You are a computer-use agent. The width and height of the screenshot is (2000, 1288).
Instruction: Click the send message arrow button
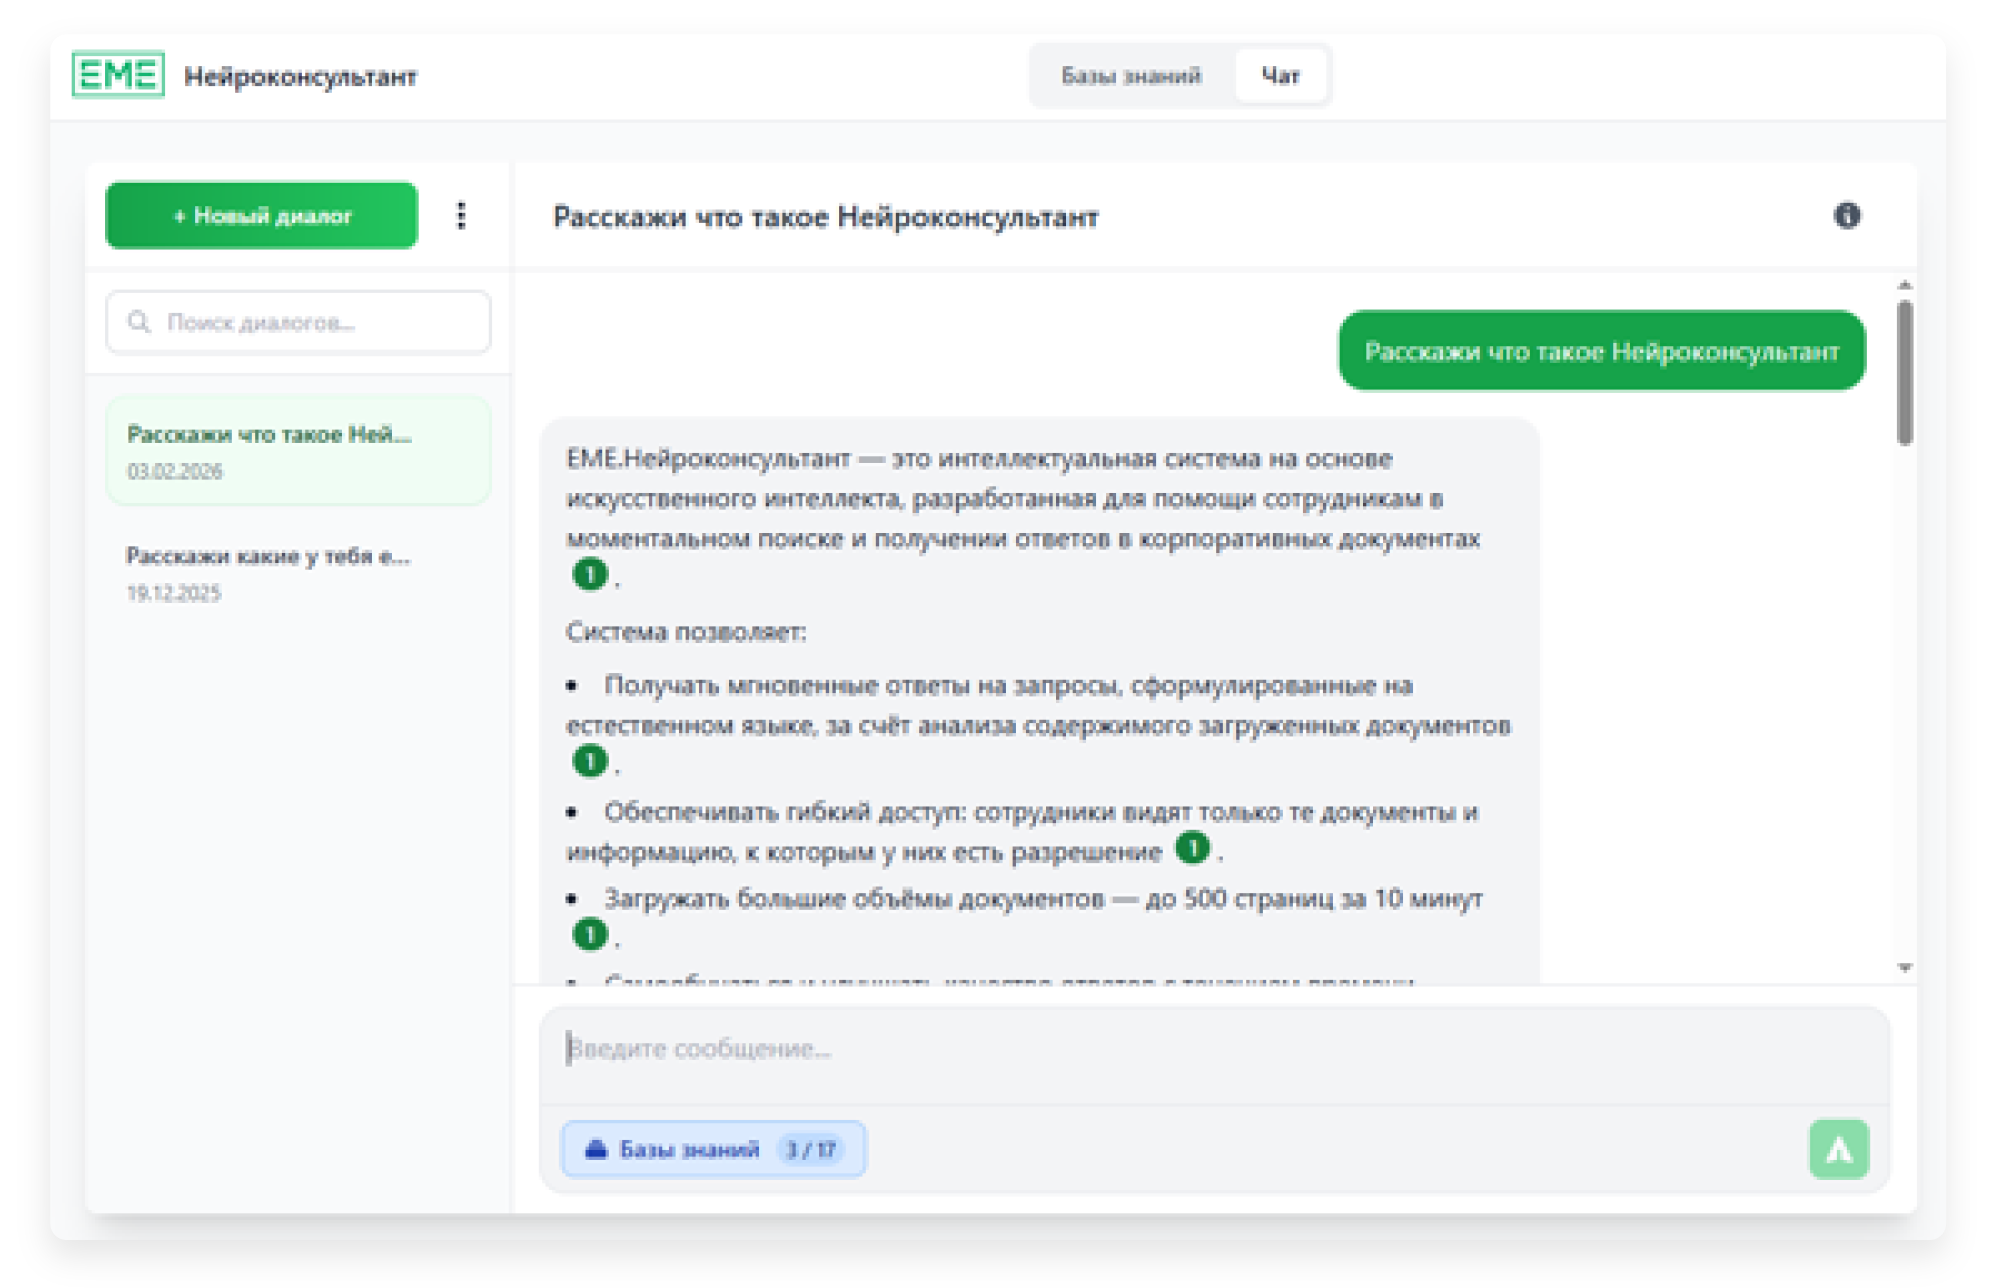point(1838,1150)
